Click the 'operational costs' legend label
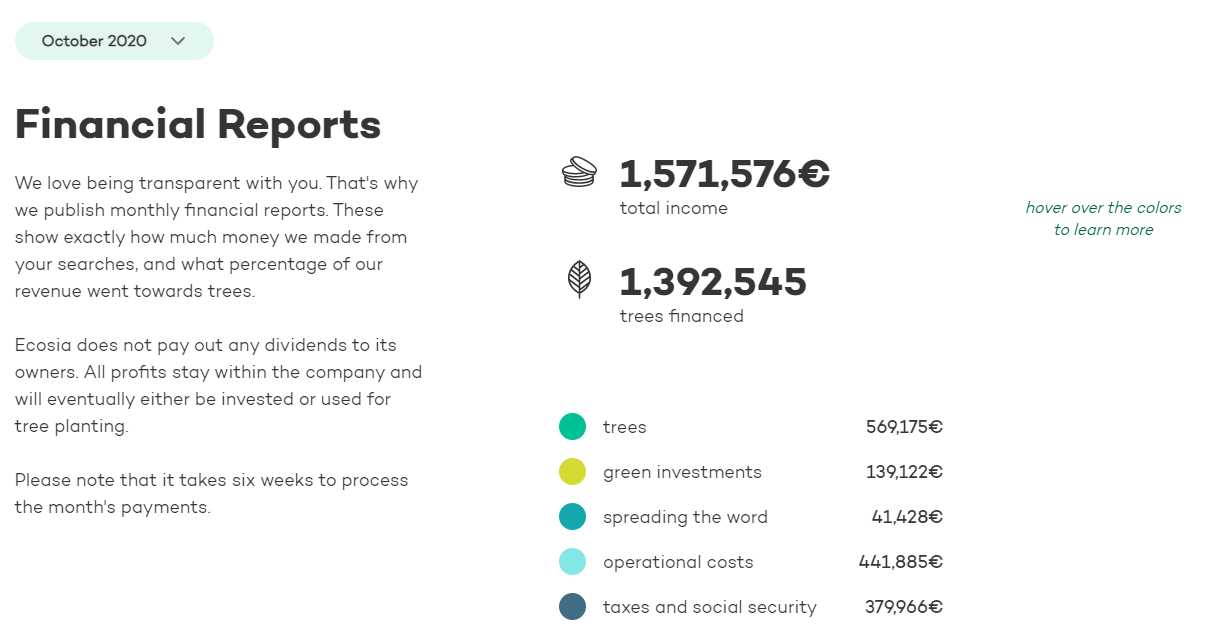This screenshot has width=1214, height=637. (678, 562)
